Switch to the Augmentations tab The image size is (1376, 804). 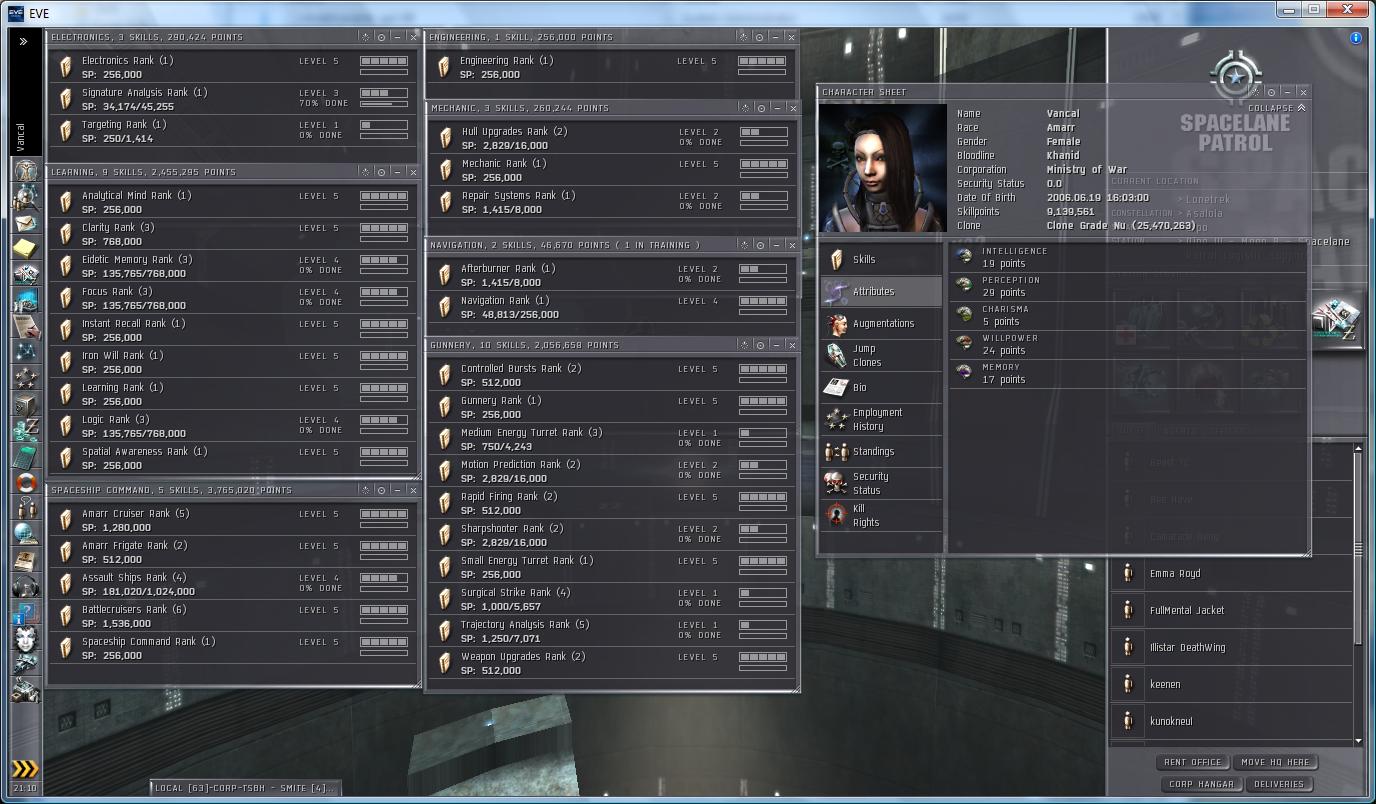[x=881, y=323]
